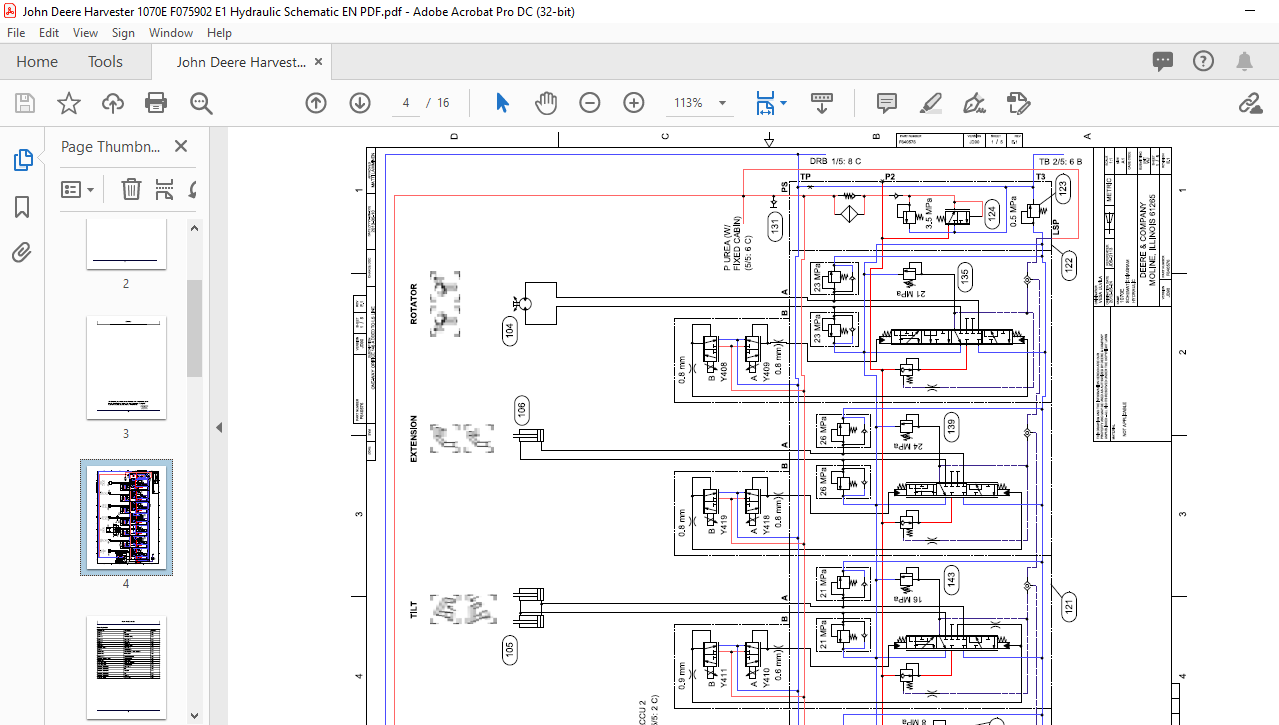Expand the fit page tool dropdown arrow
The height and width of the screenshot is (725, 1279).
[783, 103]
